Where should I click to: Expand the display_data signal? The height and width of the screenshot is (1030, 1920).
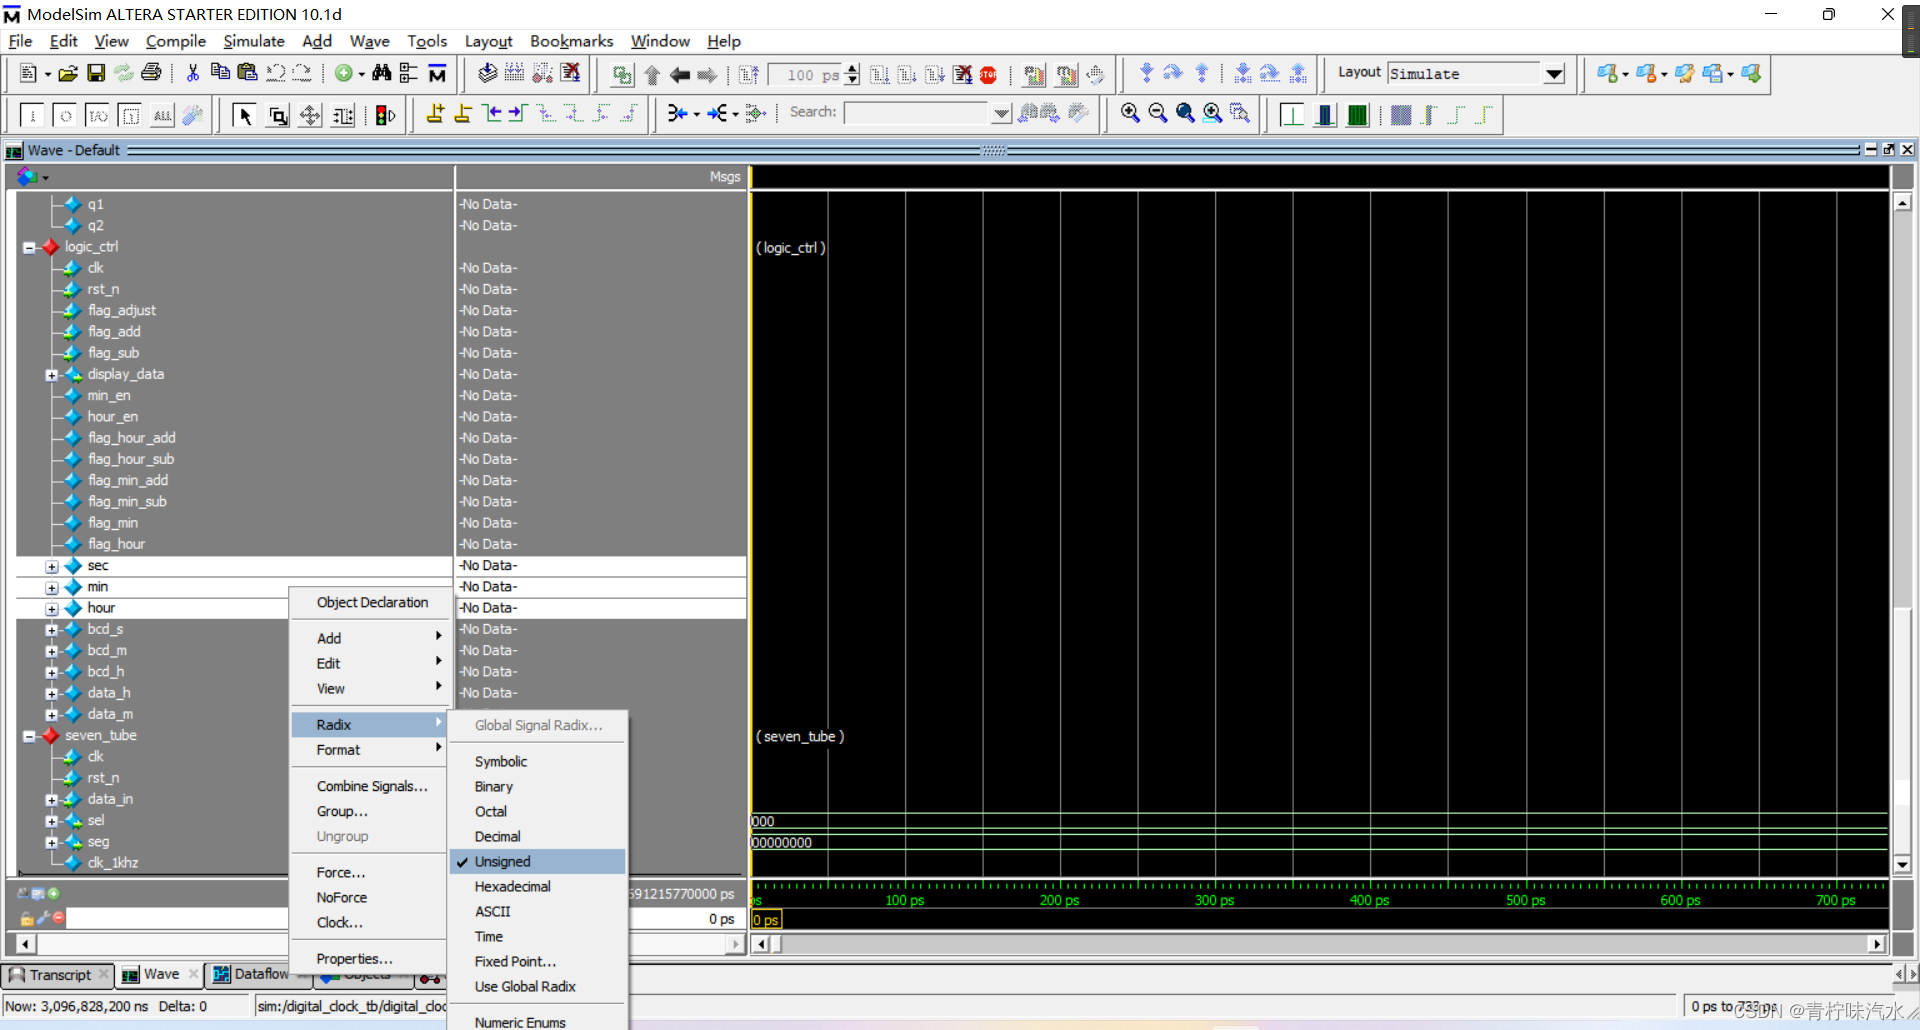click(x=52, y=375)
